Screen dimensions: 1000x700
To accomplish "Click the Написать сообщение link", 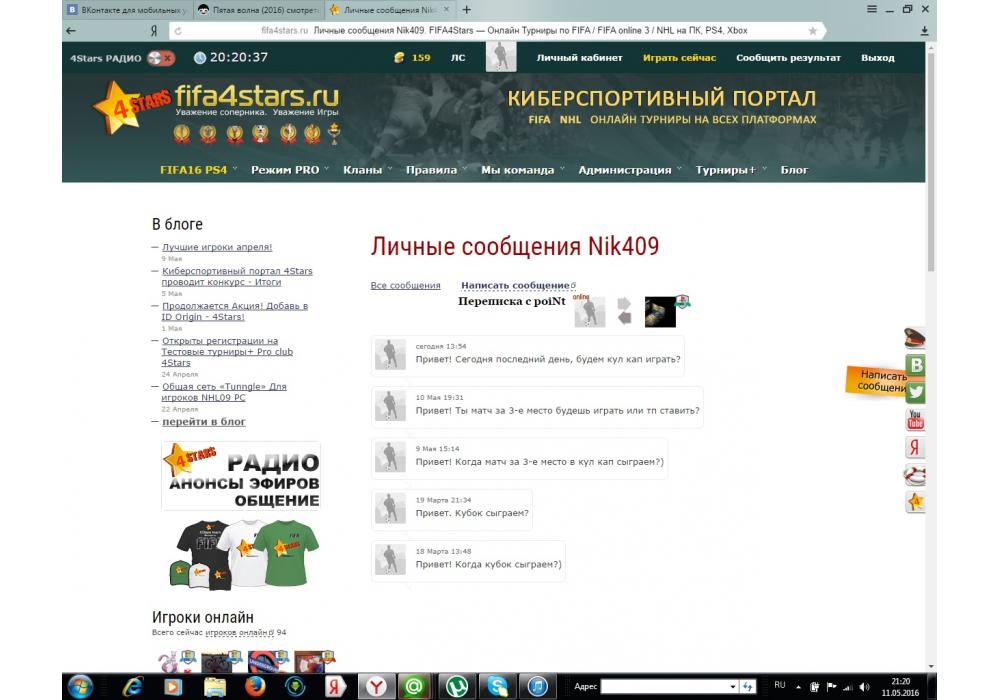I will pos(515,286).
